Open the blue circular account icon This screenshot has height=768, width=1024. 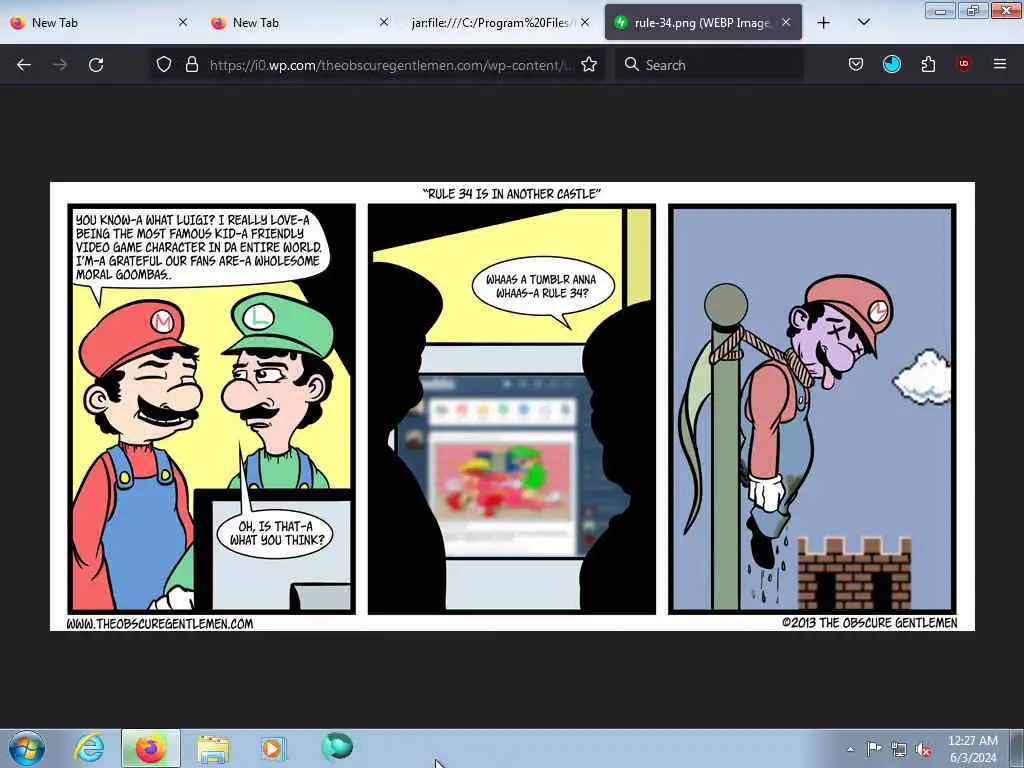pyautogui.click(x=891, y=64)
